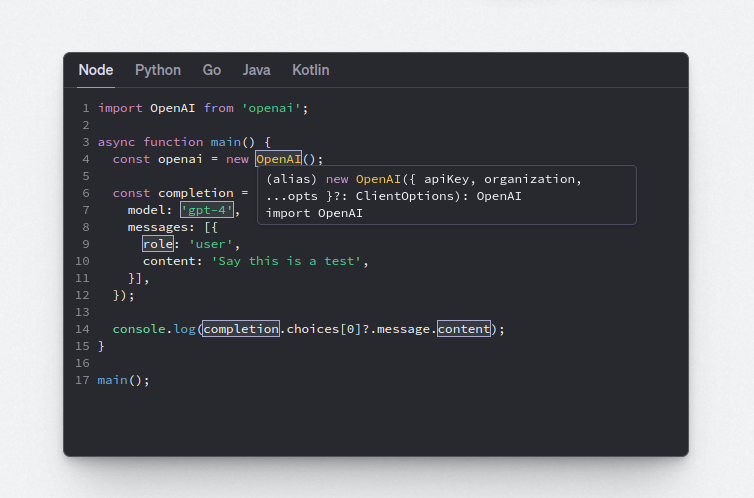
Task: Click the 'content:' key on line 10
Action: pyautogui.click(x=172, y=261)
